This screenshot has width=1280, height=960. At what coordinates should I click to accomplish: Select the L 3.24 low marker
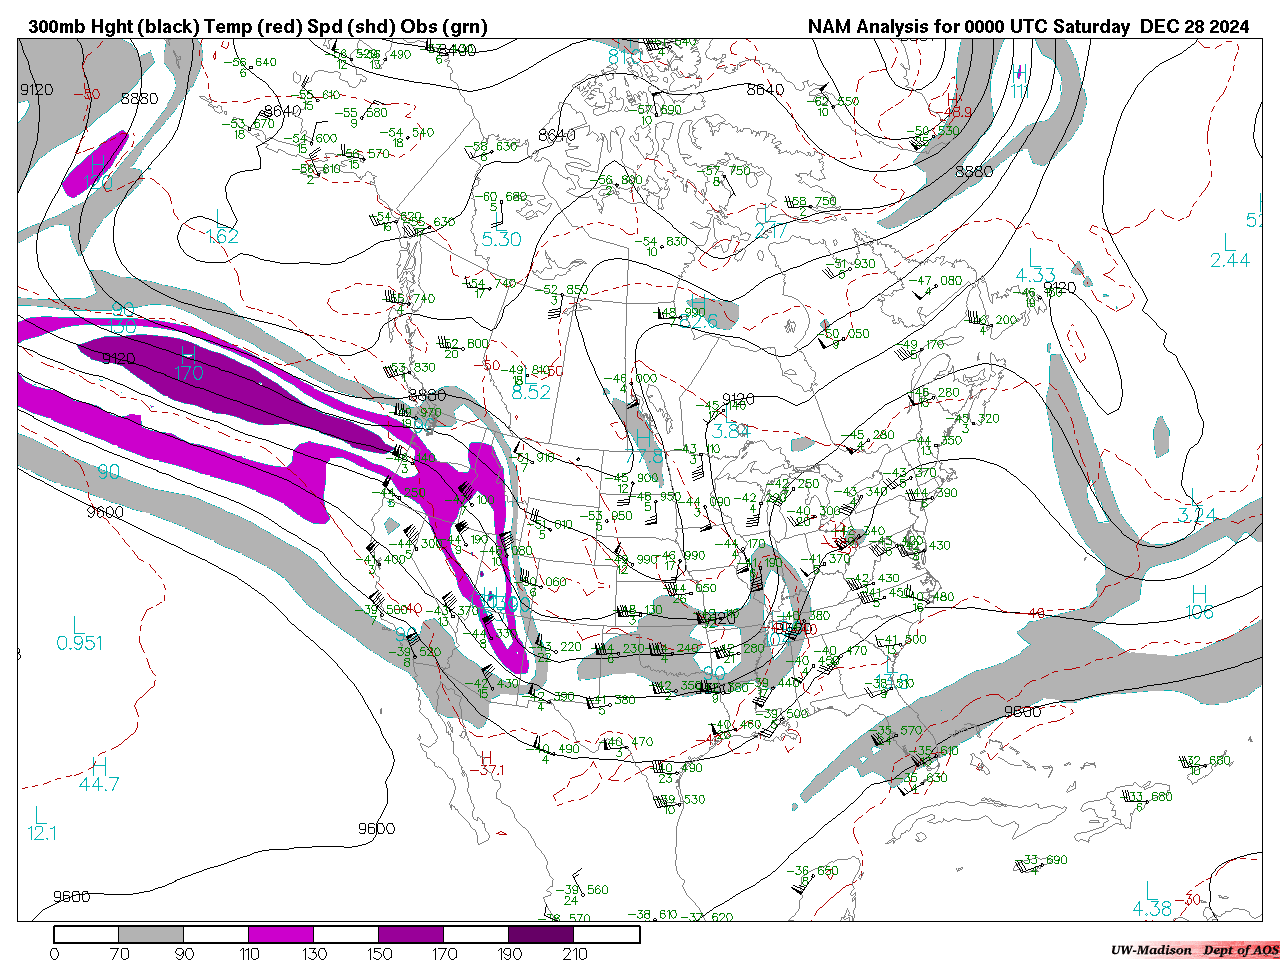1196,506
